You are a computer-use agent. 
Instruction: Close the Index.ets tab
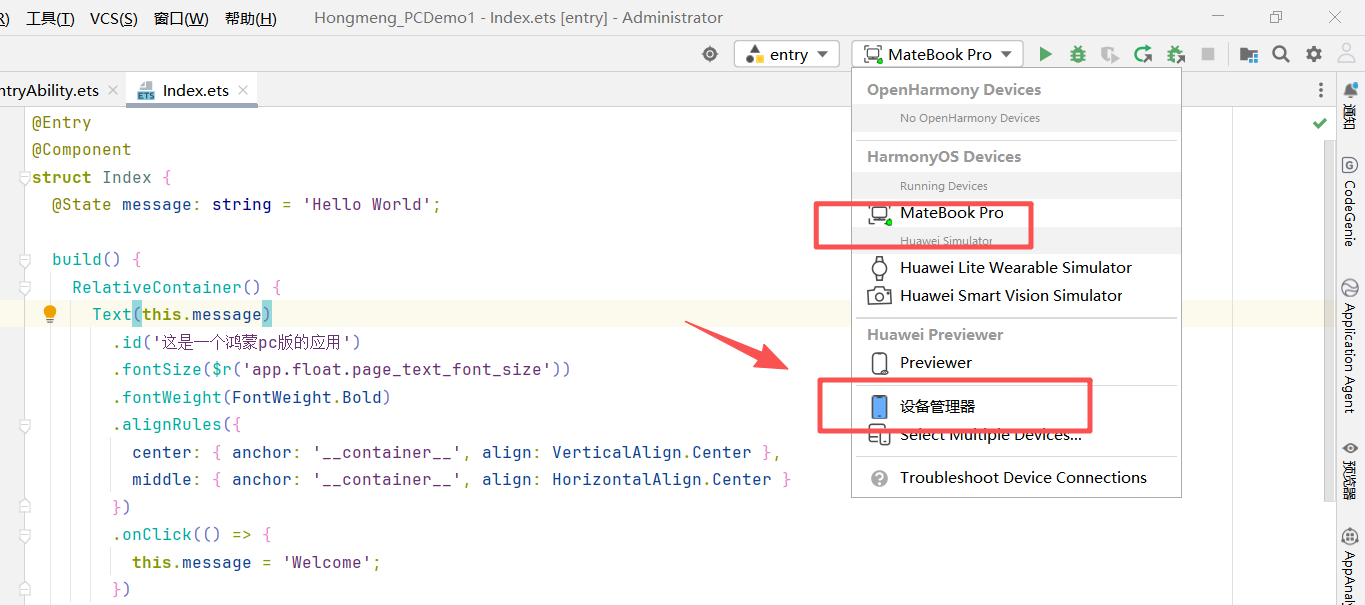click(x=243, y=90)
